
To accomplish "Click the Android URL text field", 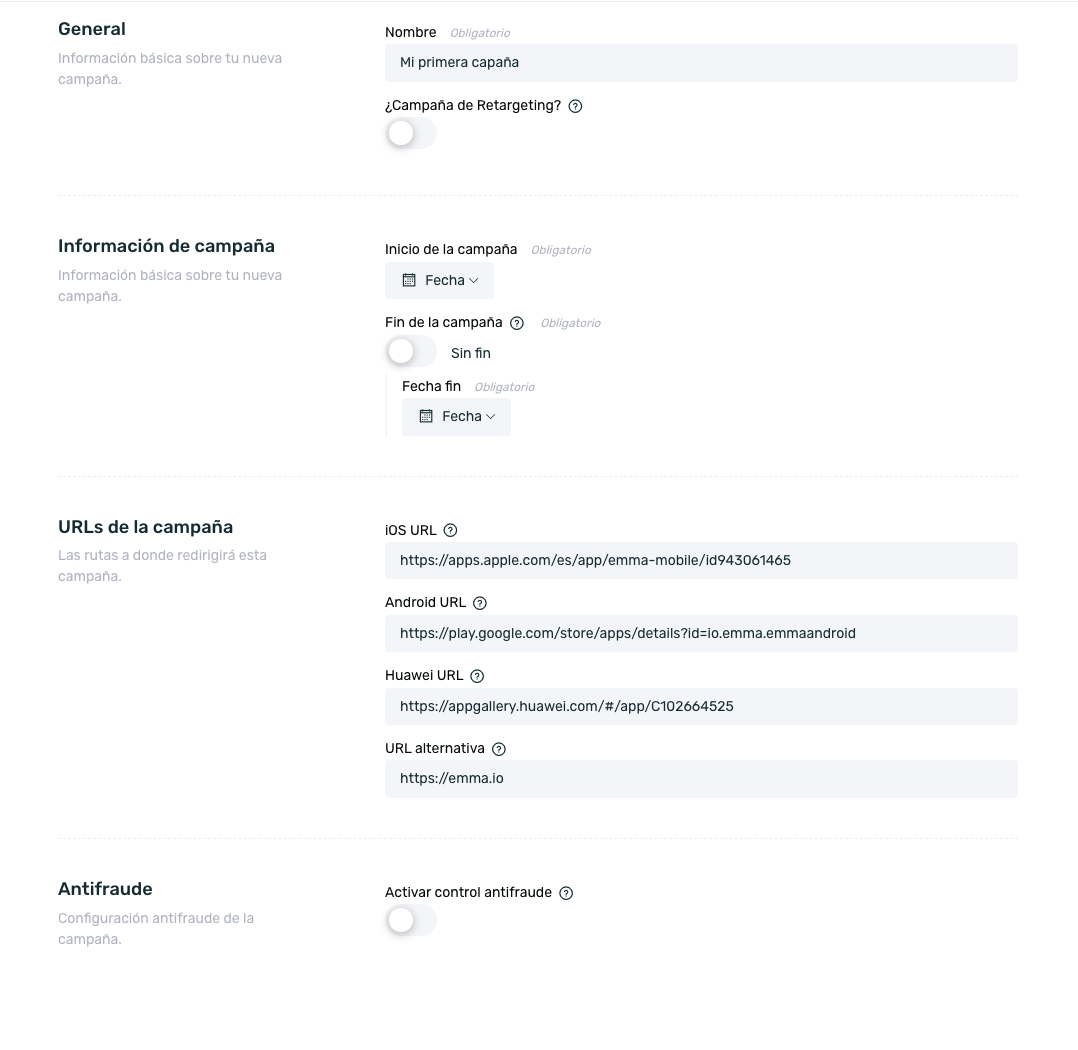I will (701, 633).
